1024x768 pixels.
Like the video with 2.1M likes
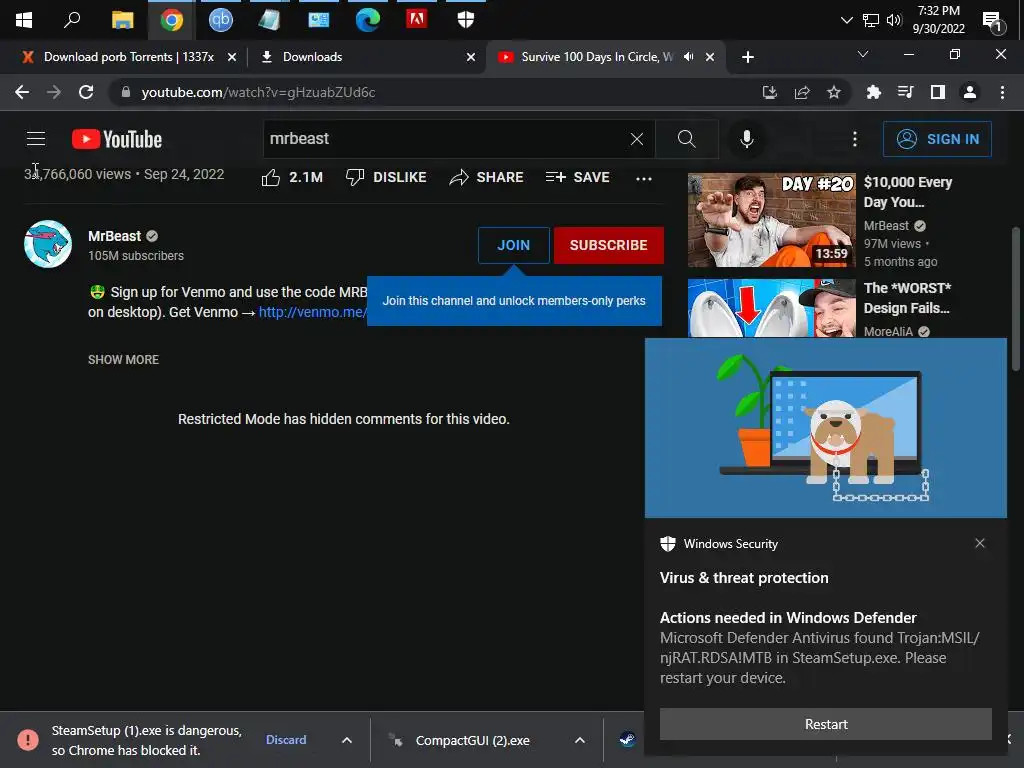click(292, 177)
